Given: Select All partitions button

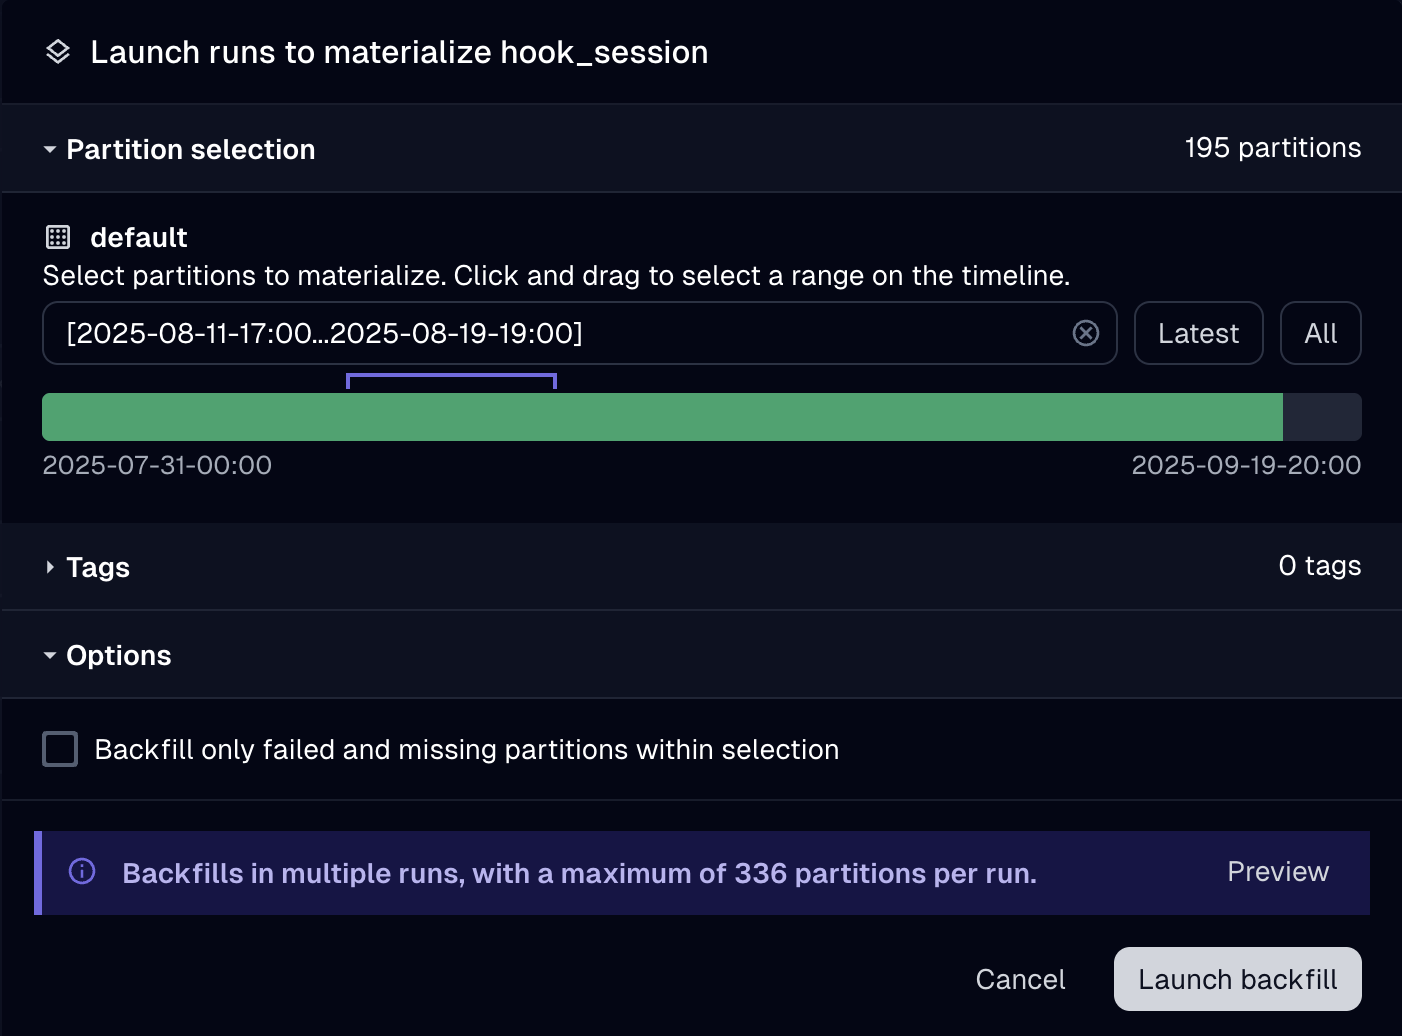Looking at the screenshot, I should click(1321, 333).
